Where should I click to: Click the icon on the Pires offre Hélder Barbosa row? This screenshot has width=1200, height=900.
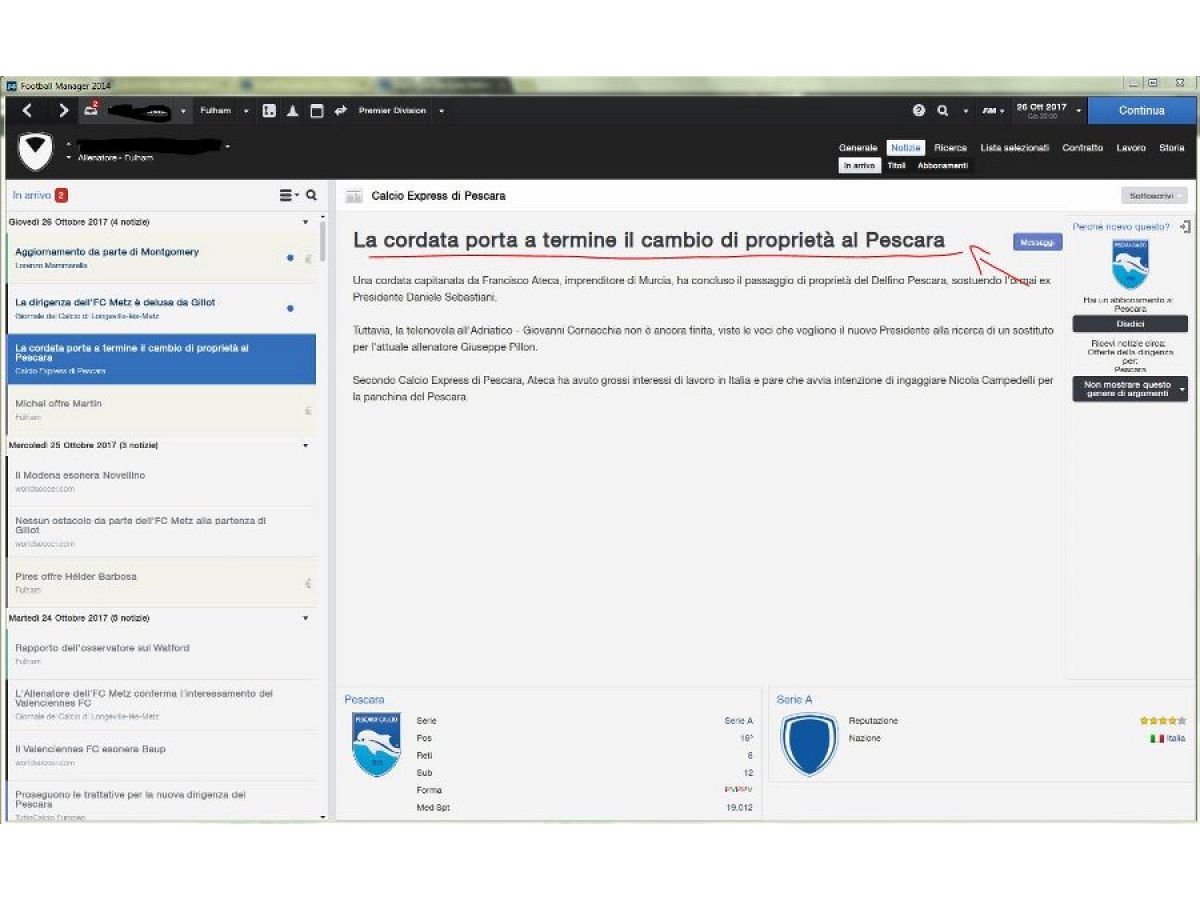click(308, 583)
